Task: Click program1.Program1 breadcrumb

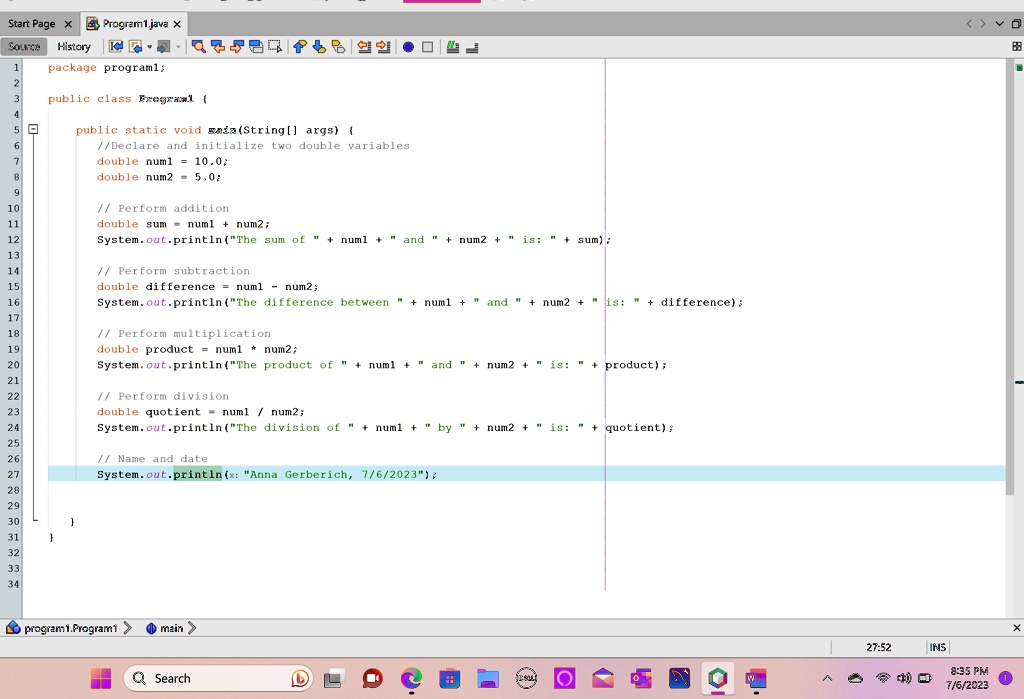Action: (x=70, y=628)
